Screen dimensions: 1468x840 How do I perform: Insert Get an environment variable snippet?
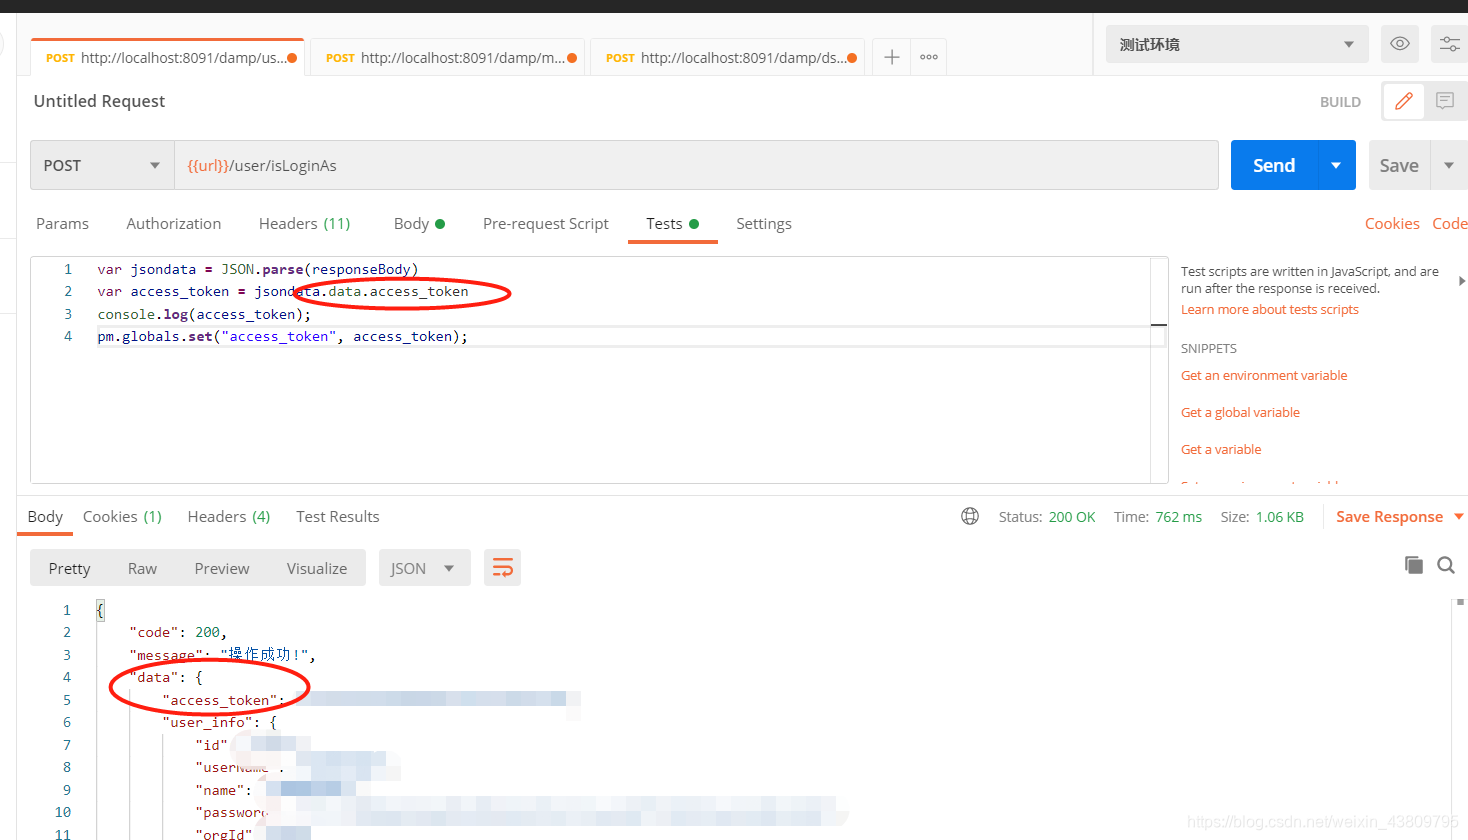(1264, 375)
